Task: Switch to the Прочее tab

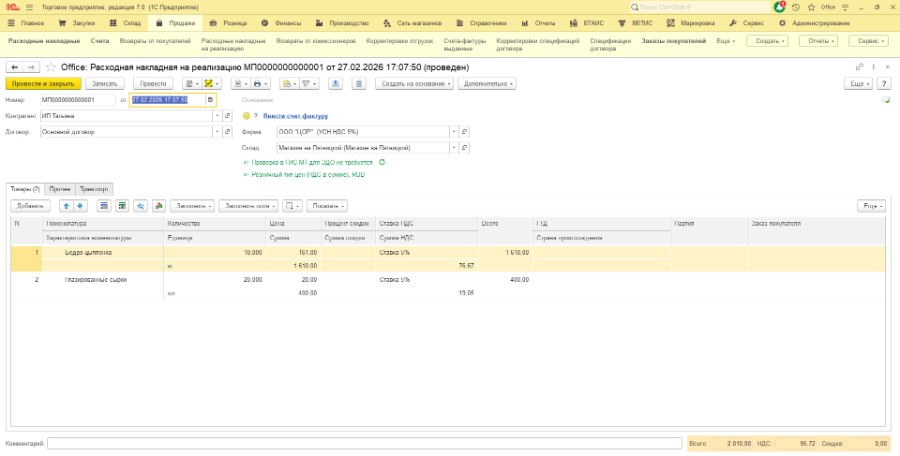Action: coord(60,189)
